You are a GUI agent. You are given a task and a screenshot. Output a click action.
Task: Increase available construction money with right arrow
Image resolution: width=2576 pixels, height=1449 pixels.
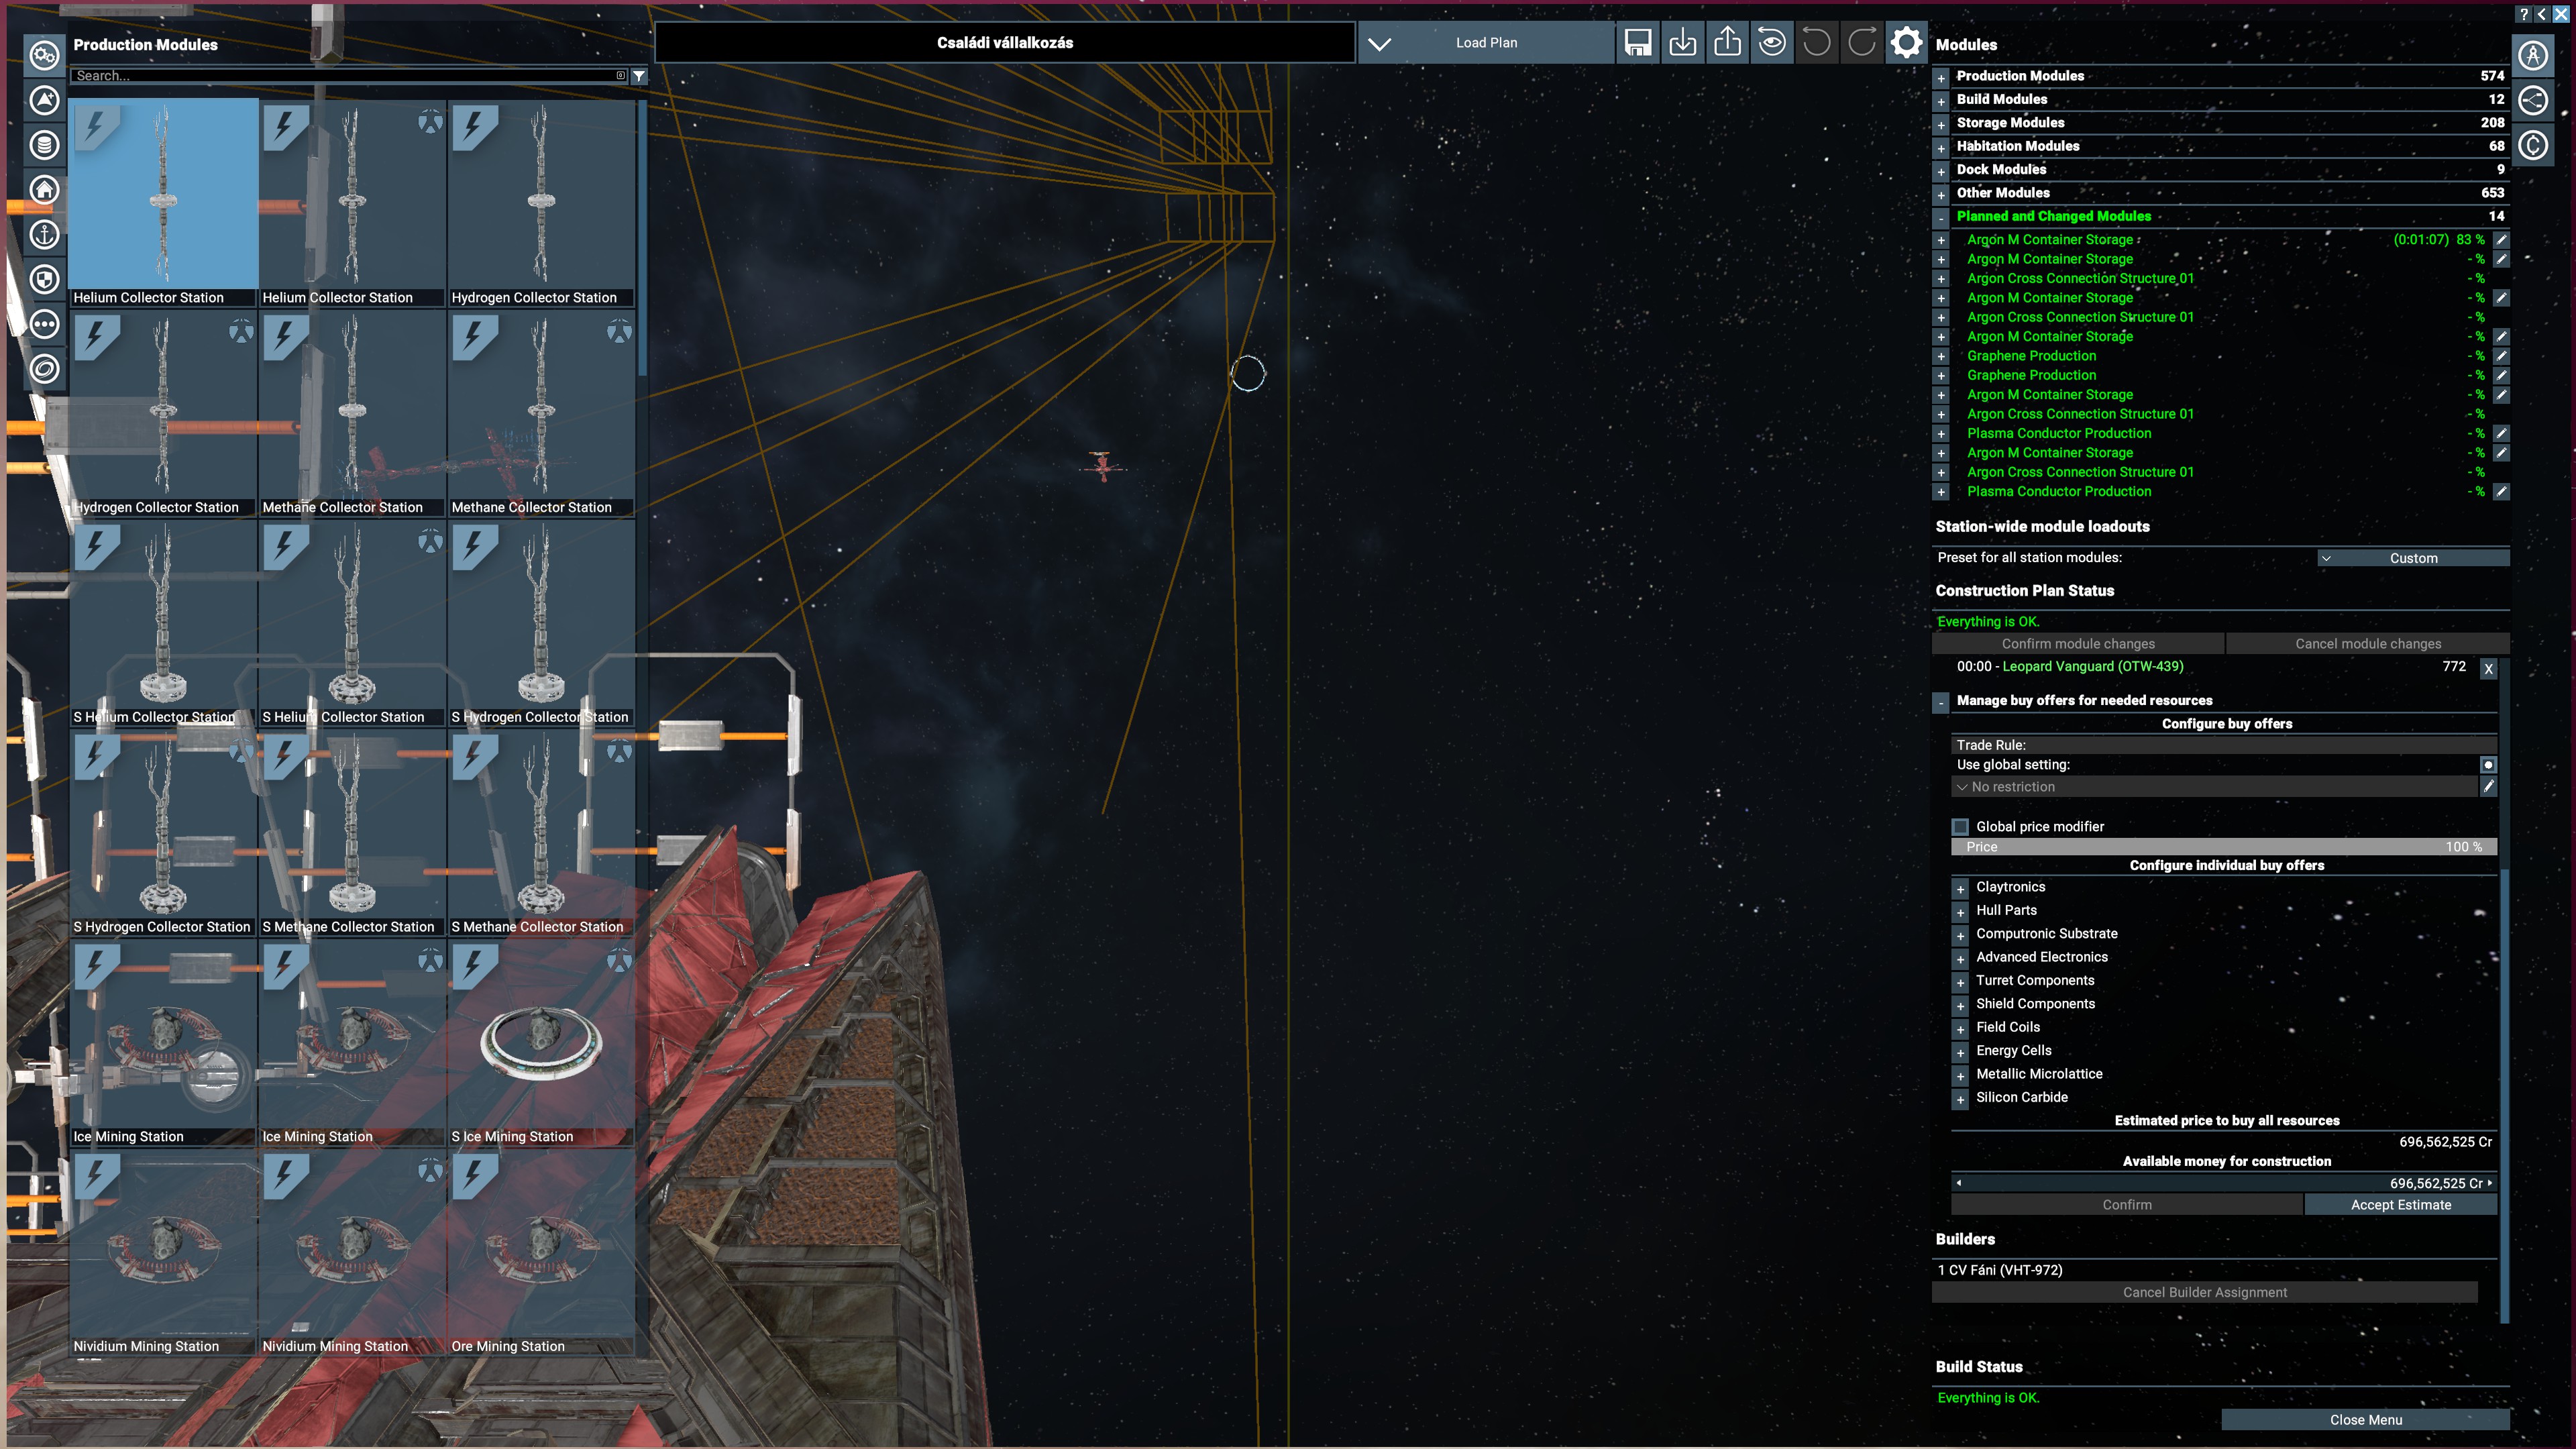[x=2490, y=1183]
